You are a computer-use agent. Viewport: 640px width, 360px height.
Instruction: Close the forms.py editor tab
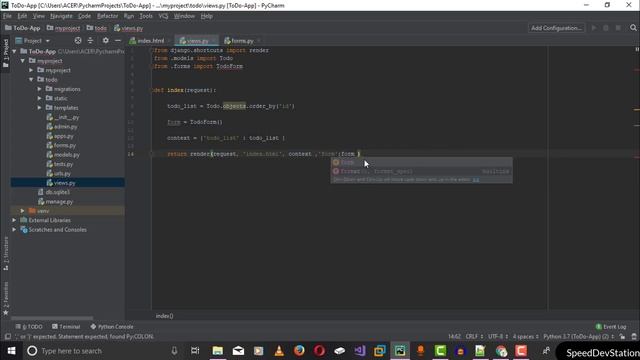(258, 41)
